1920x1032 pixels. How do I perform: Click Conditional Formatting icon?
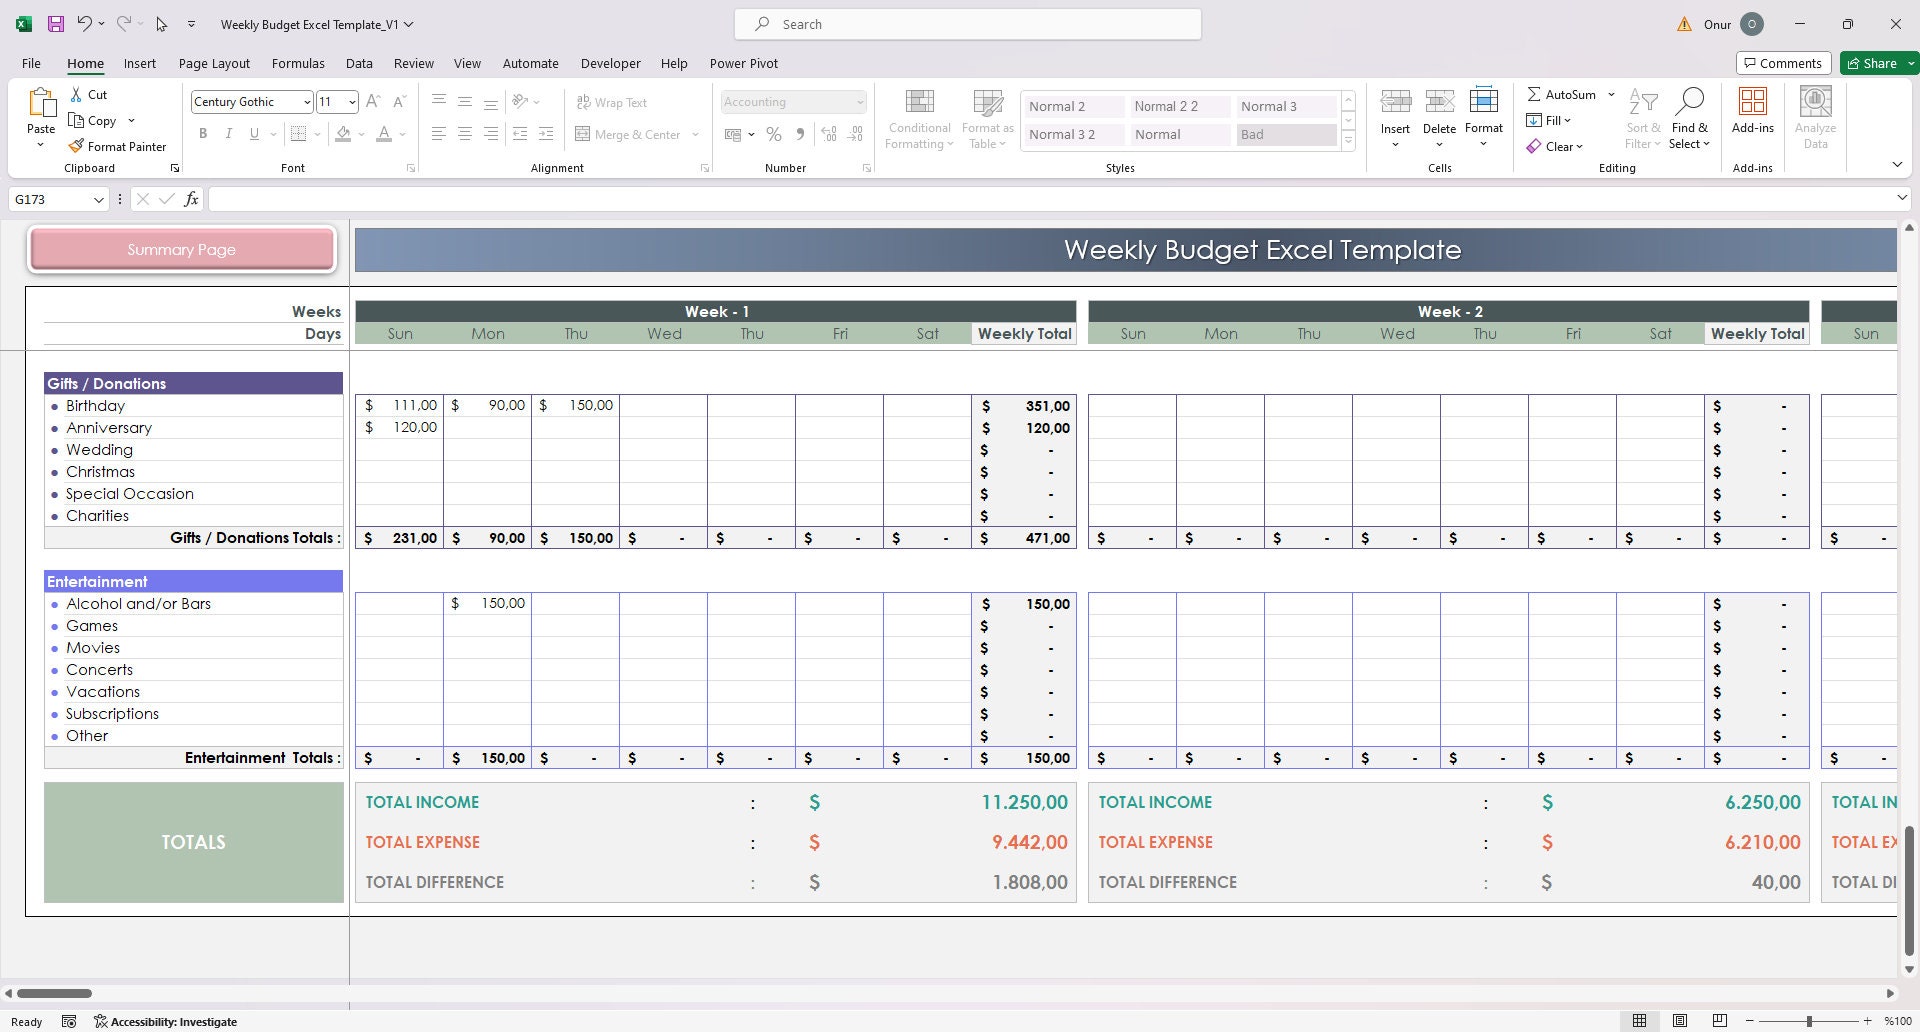click(919, 102)
